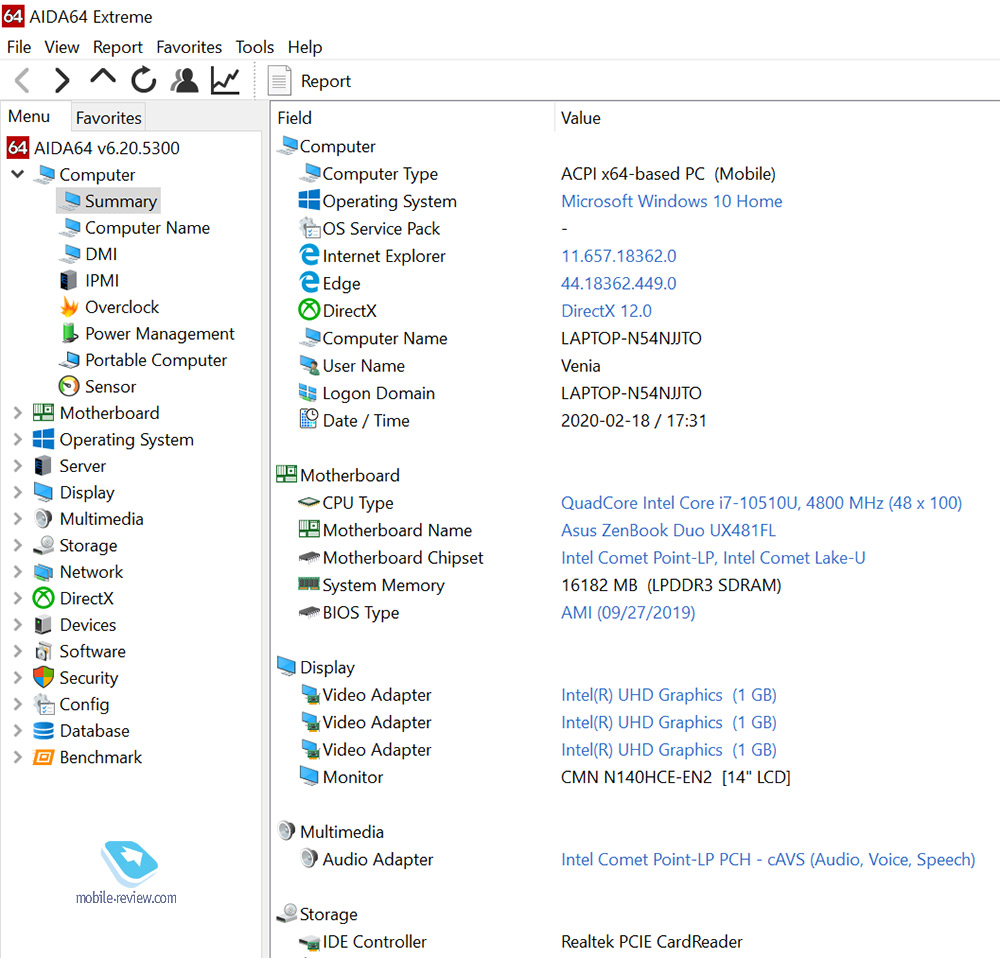Image resolution: width=1000 pixels, height=958 pixels.
Task: Click the Motherboard tree icon
Action: 43,413
